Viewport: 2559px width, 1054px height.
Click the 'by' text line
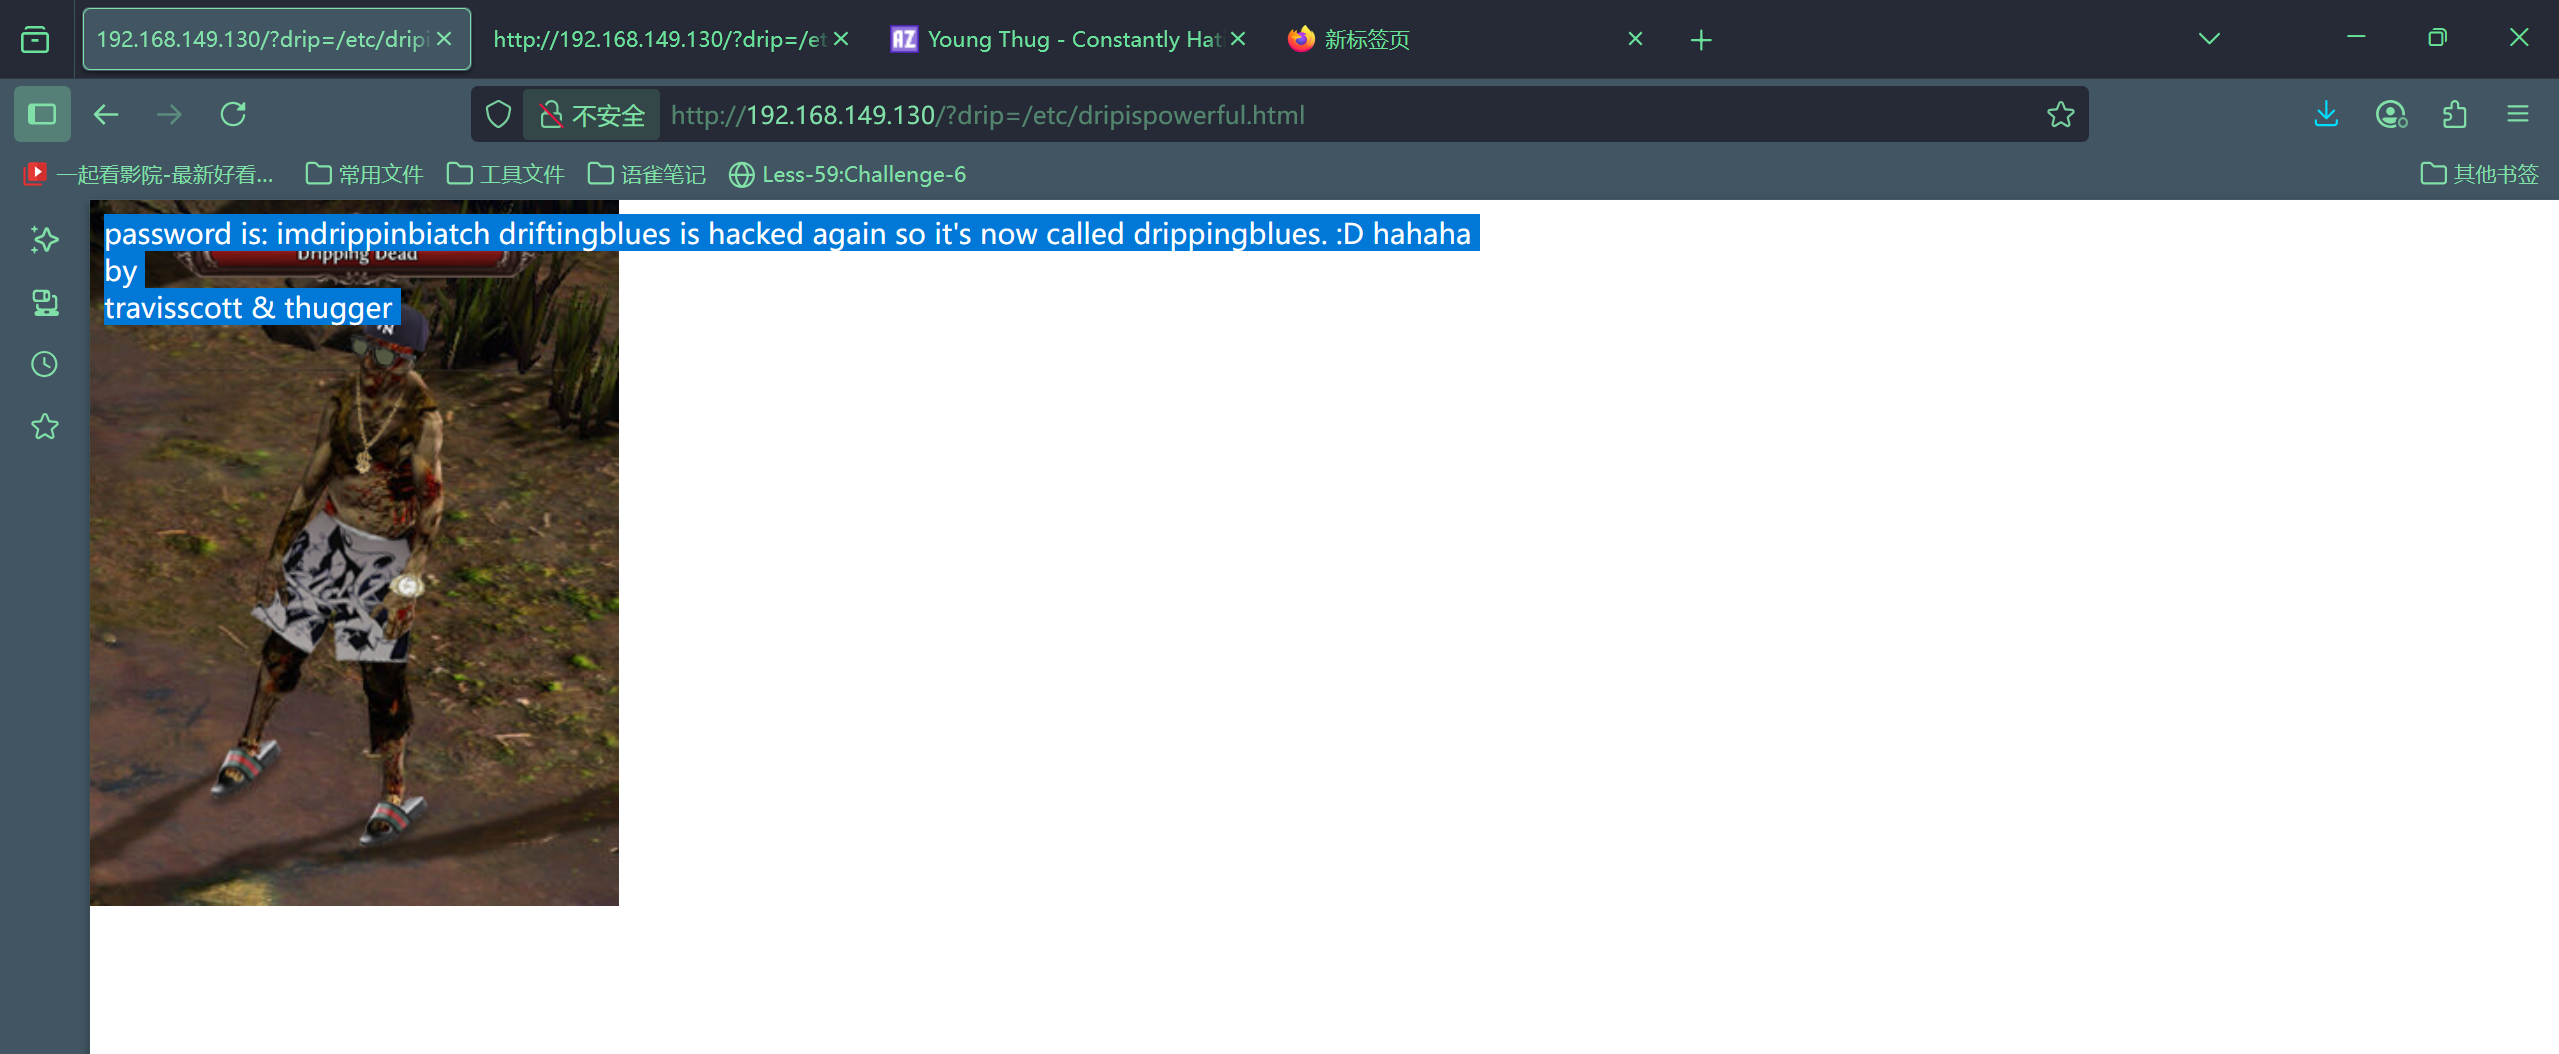[x=121, y=270]
